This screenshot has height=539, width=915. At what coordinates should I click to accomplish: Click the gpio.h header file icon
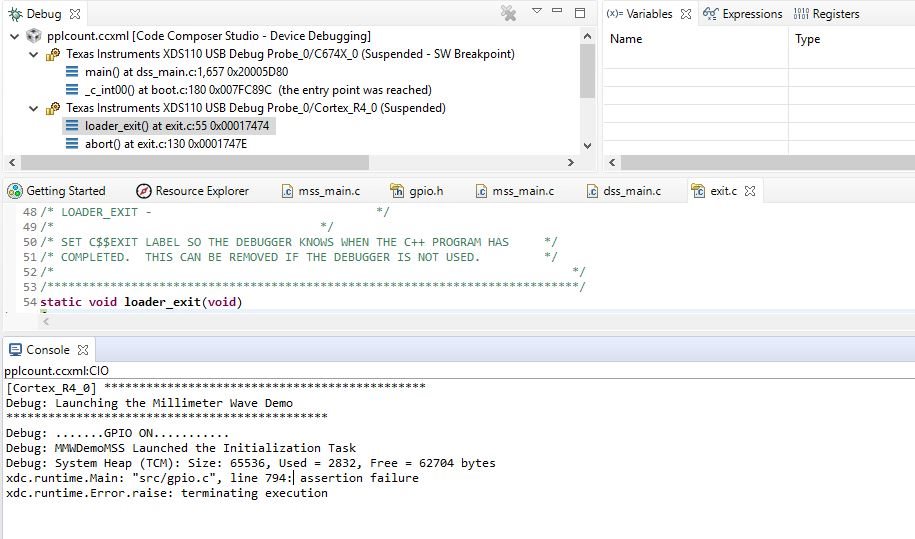397,191
